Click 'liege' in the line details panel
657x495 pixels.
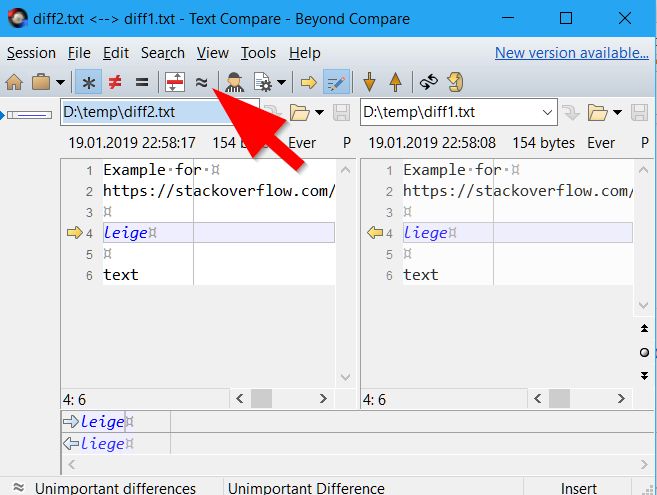click(103, 443)
